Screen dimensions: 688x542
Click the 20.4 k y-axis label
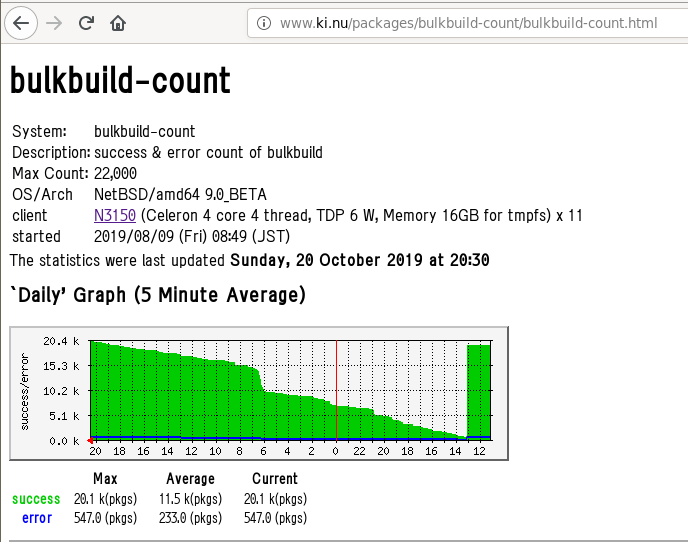tap(61, 341)
